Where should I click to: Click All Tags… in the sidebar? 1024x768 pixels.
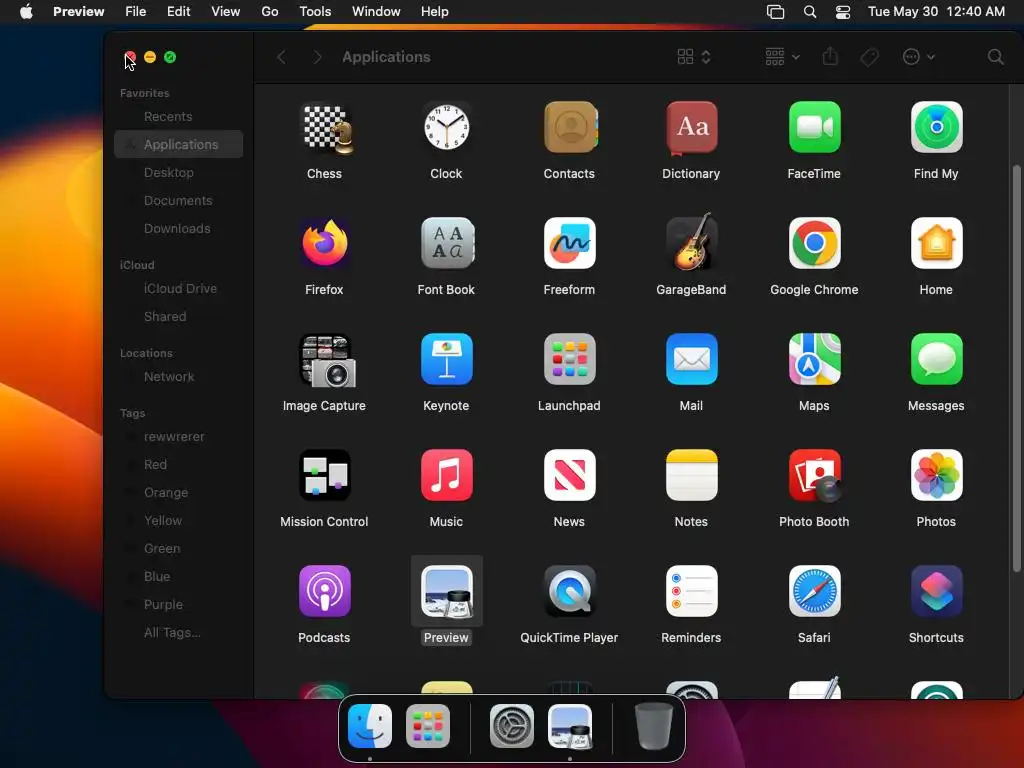[x=178, y=632]
